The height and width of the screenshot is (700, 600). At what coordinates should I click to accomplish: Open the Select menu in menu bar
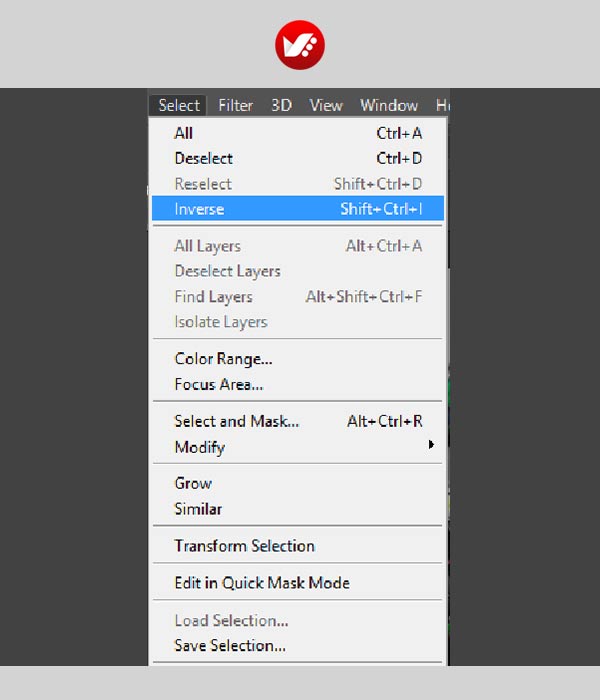(x=178, y=105)
